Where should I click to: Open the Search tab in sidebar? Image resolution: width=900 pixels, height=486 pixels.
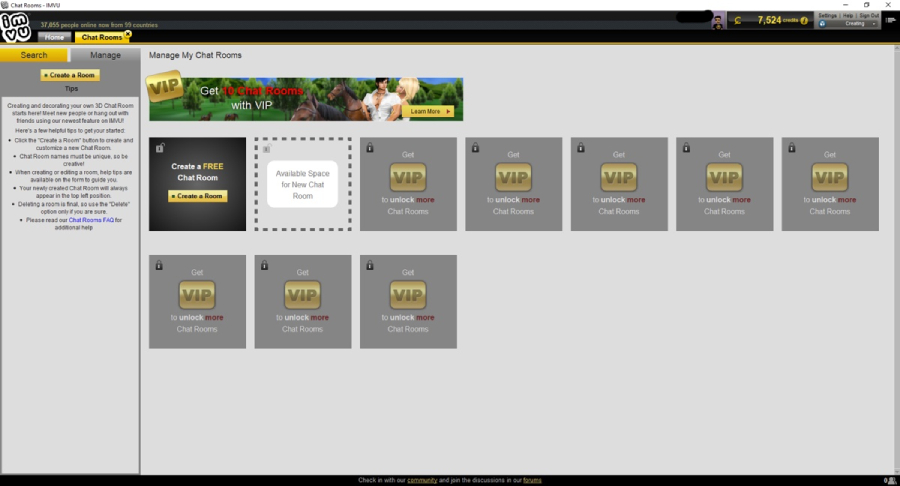[34, 55]
